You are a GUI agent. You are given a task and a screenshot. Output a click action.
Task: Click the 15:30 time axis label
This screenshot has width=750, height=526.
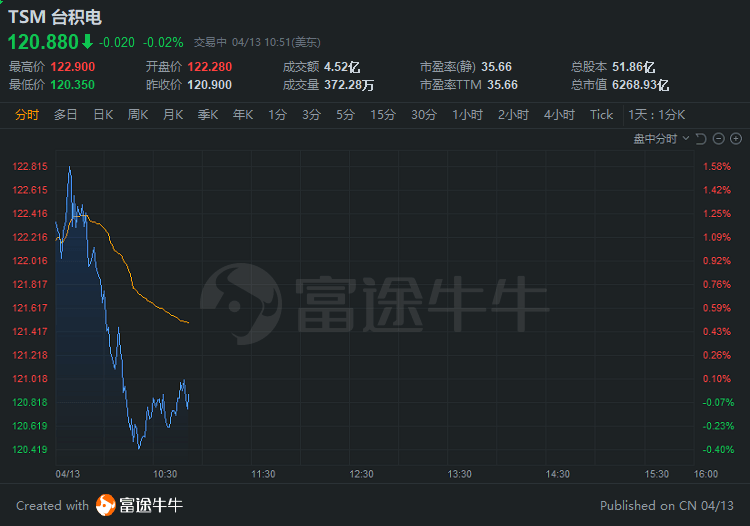[x=657, y=474]
